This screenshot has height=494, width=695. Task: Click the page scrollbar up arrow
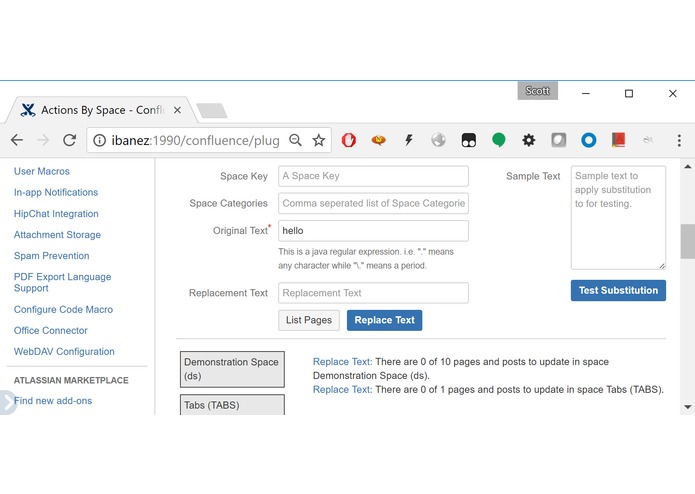[687, 167]
